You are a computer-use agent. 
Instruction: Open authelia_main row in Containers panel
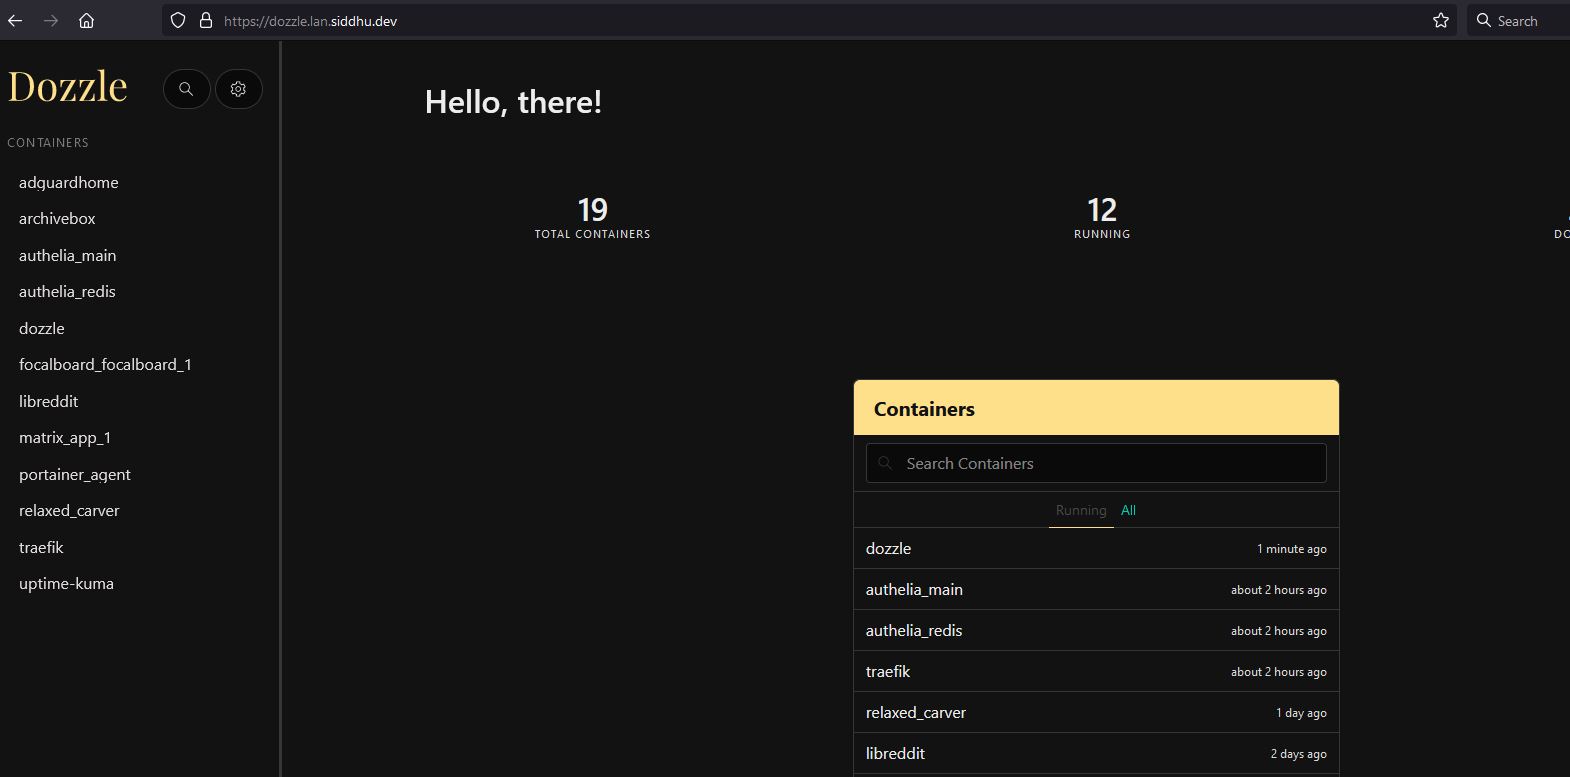(1096, 589)
